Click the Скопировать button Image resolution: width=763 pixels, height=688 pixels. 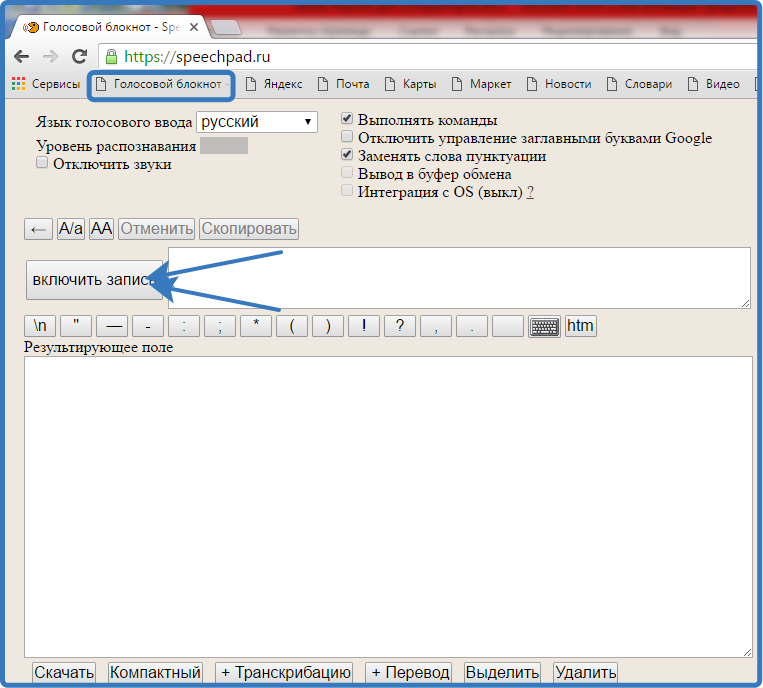click(x=249, y=229)
